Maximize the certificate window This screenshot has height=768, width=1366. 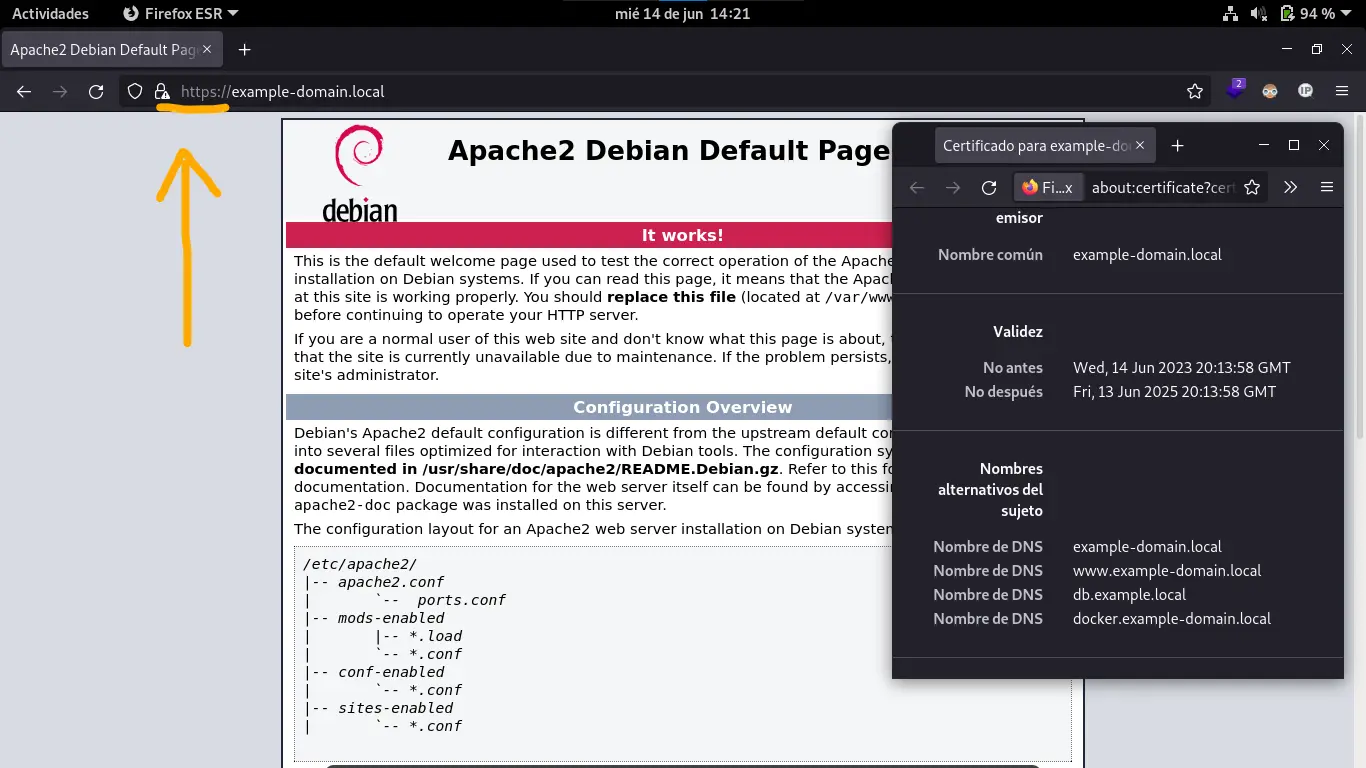coord(1294,145)
